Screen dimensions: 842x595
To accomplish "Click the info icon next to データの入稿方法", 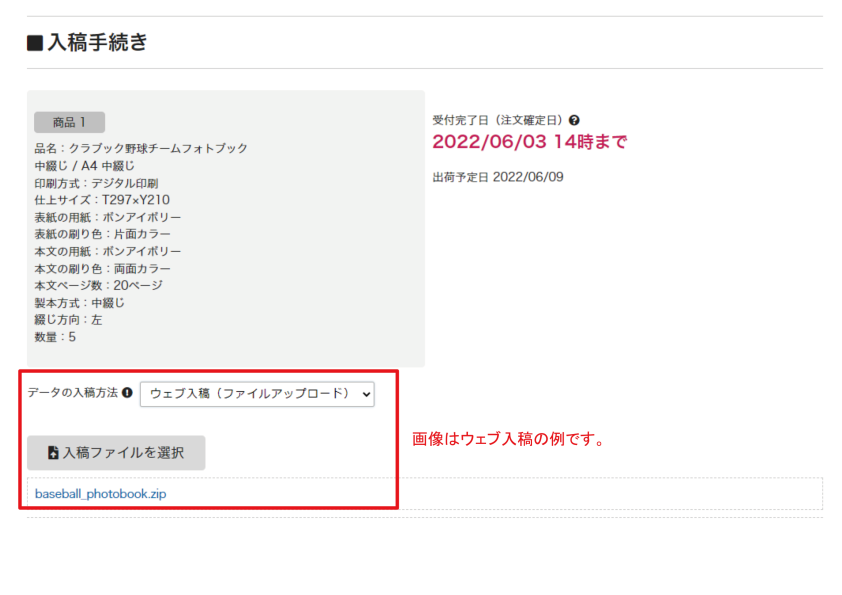I will 127,393.
